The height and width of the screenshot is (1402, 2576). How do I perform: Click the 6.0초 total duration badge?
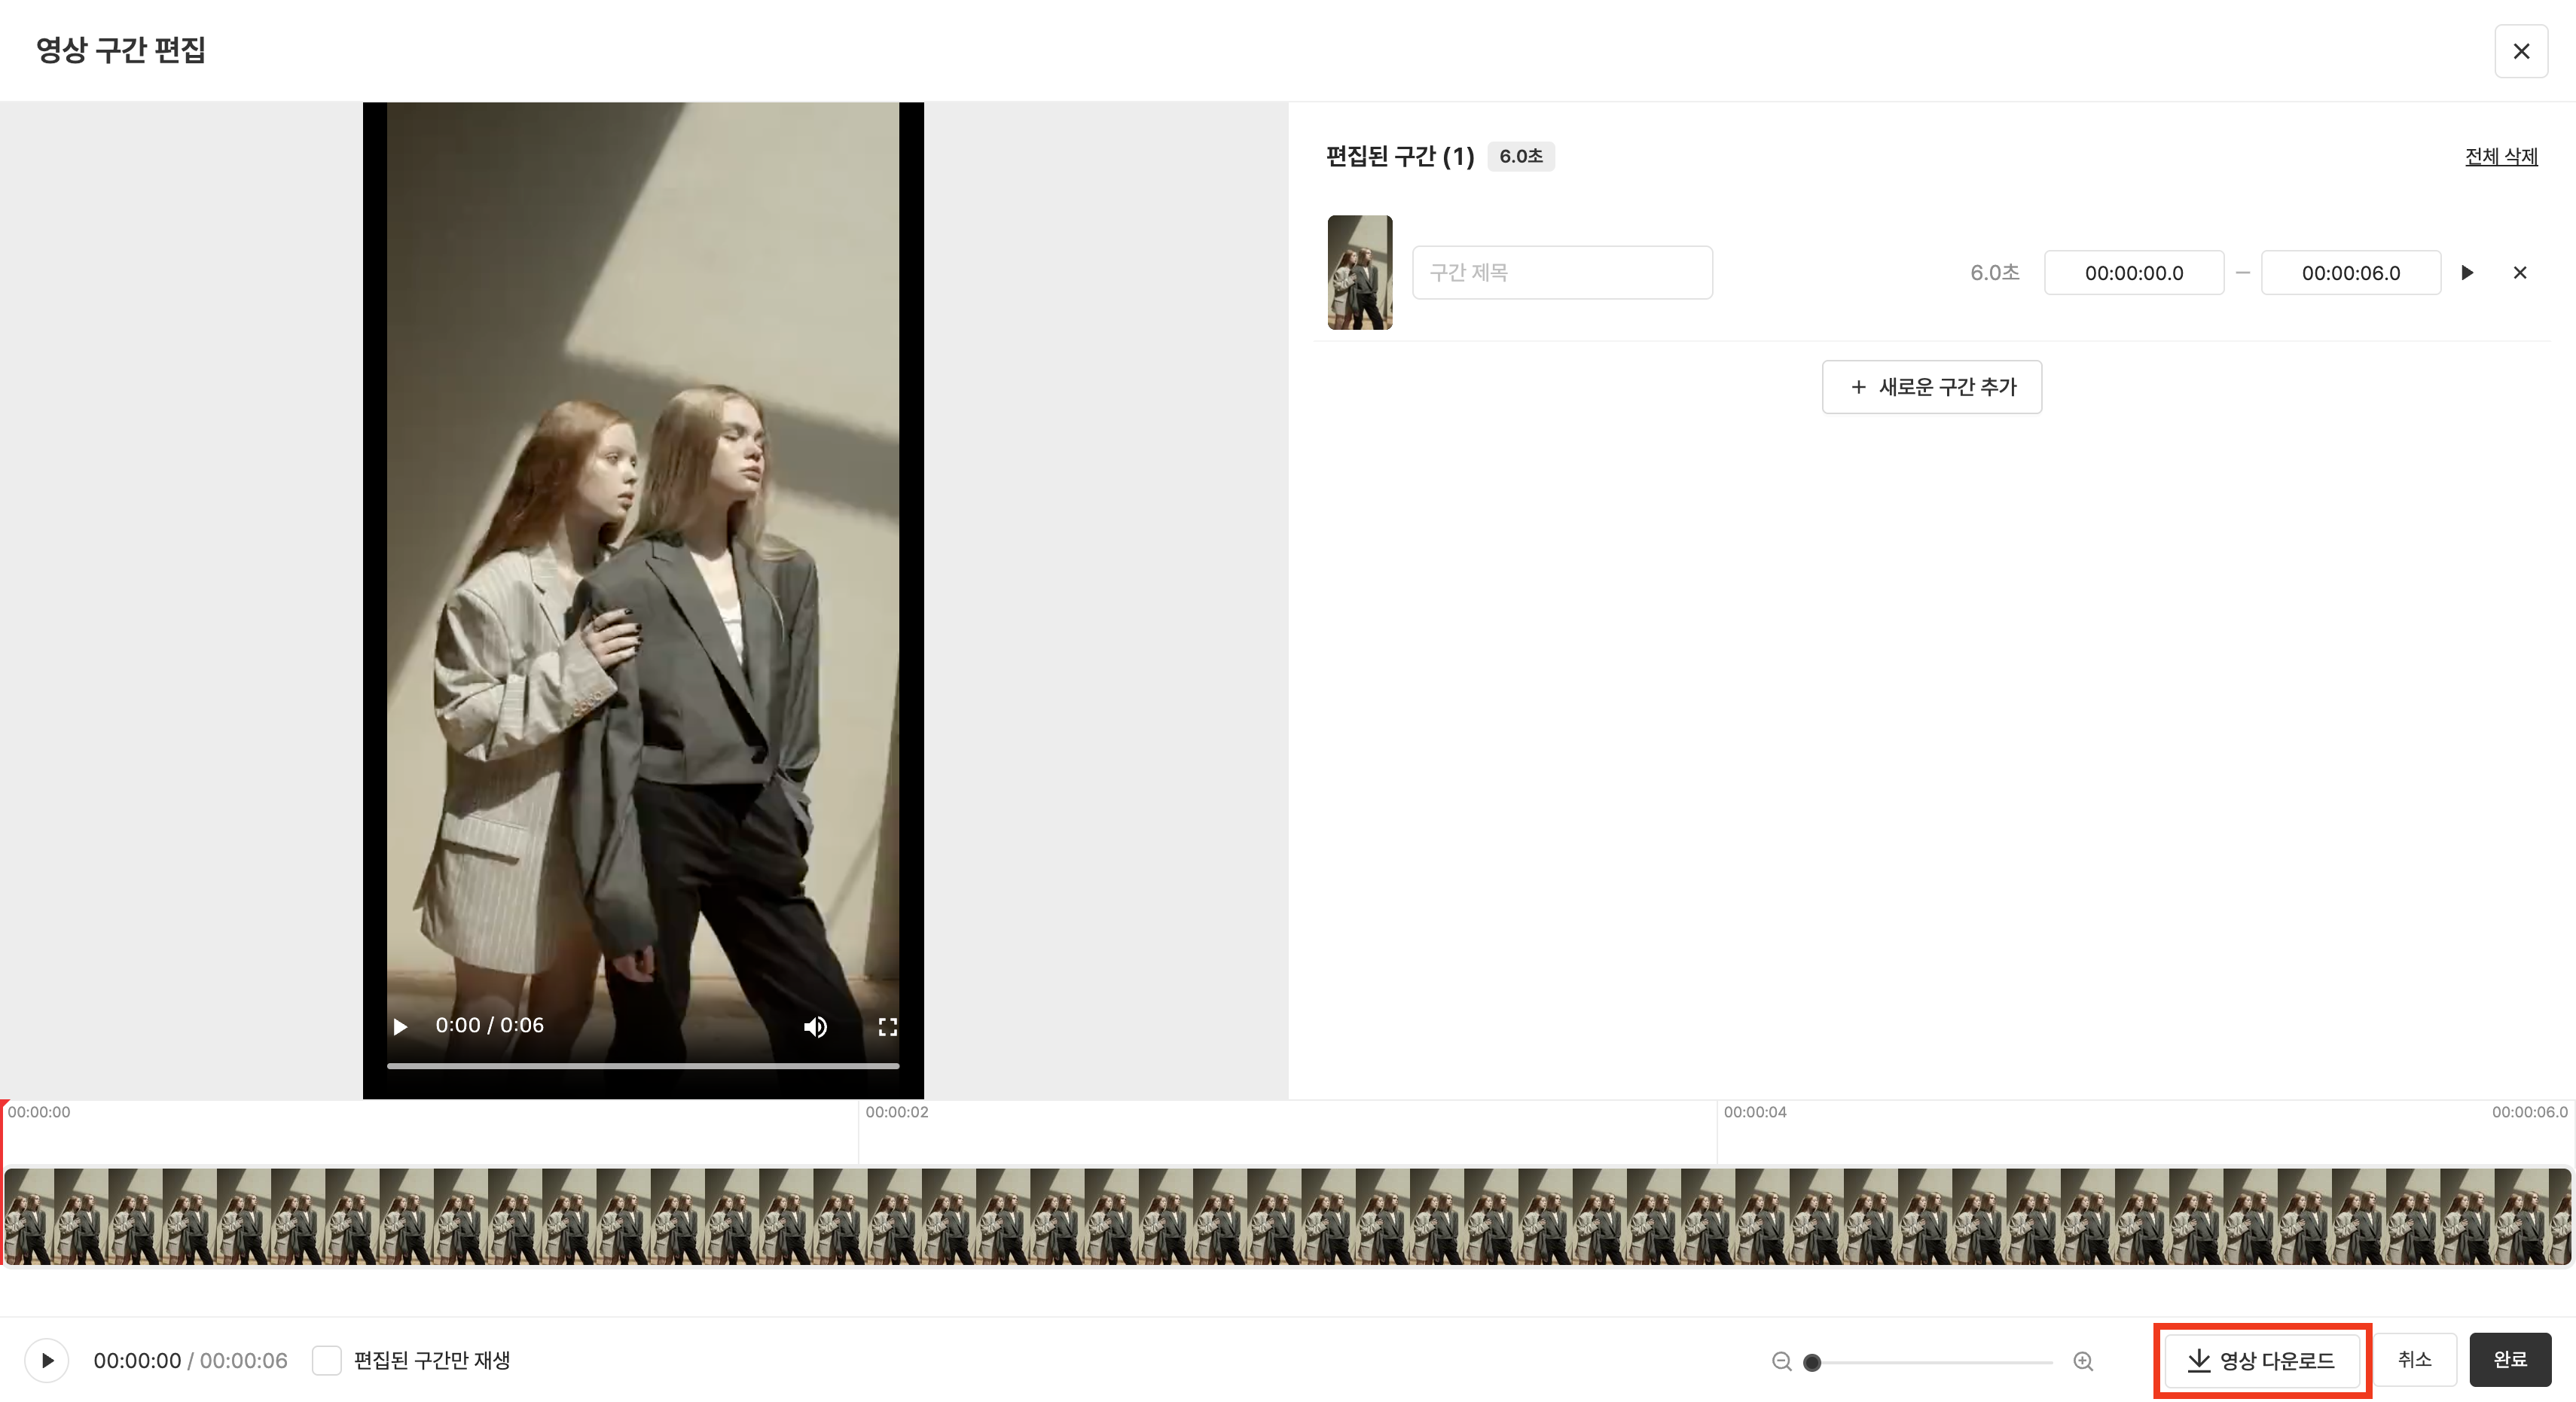(x=1521, y=156)
